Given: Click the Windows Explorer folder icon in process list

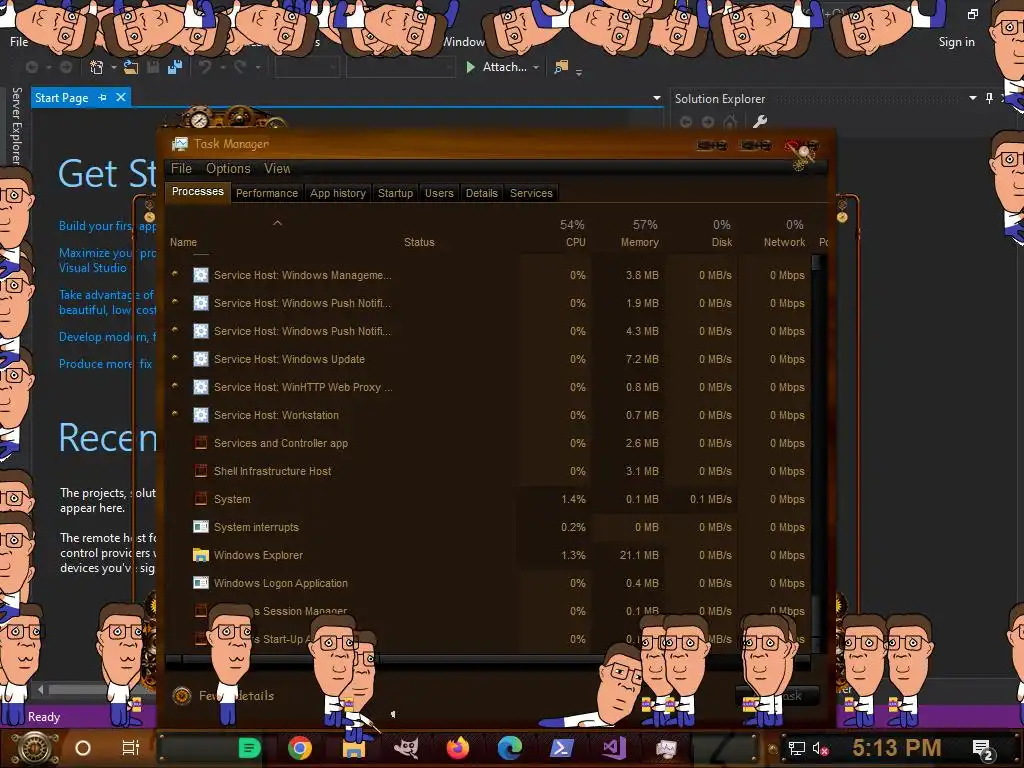Looking at the screenshot, I should pos(201,555).
